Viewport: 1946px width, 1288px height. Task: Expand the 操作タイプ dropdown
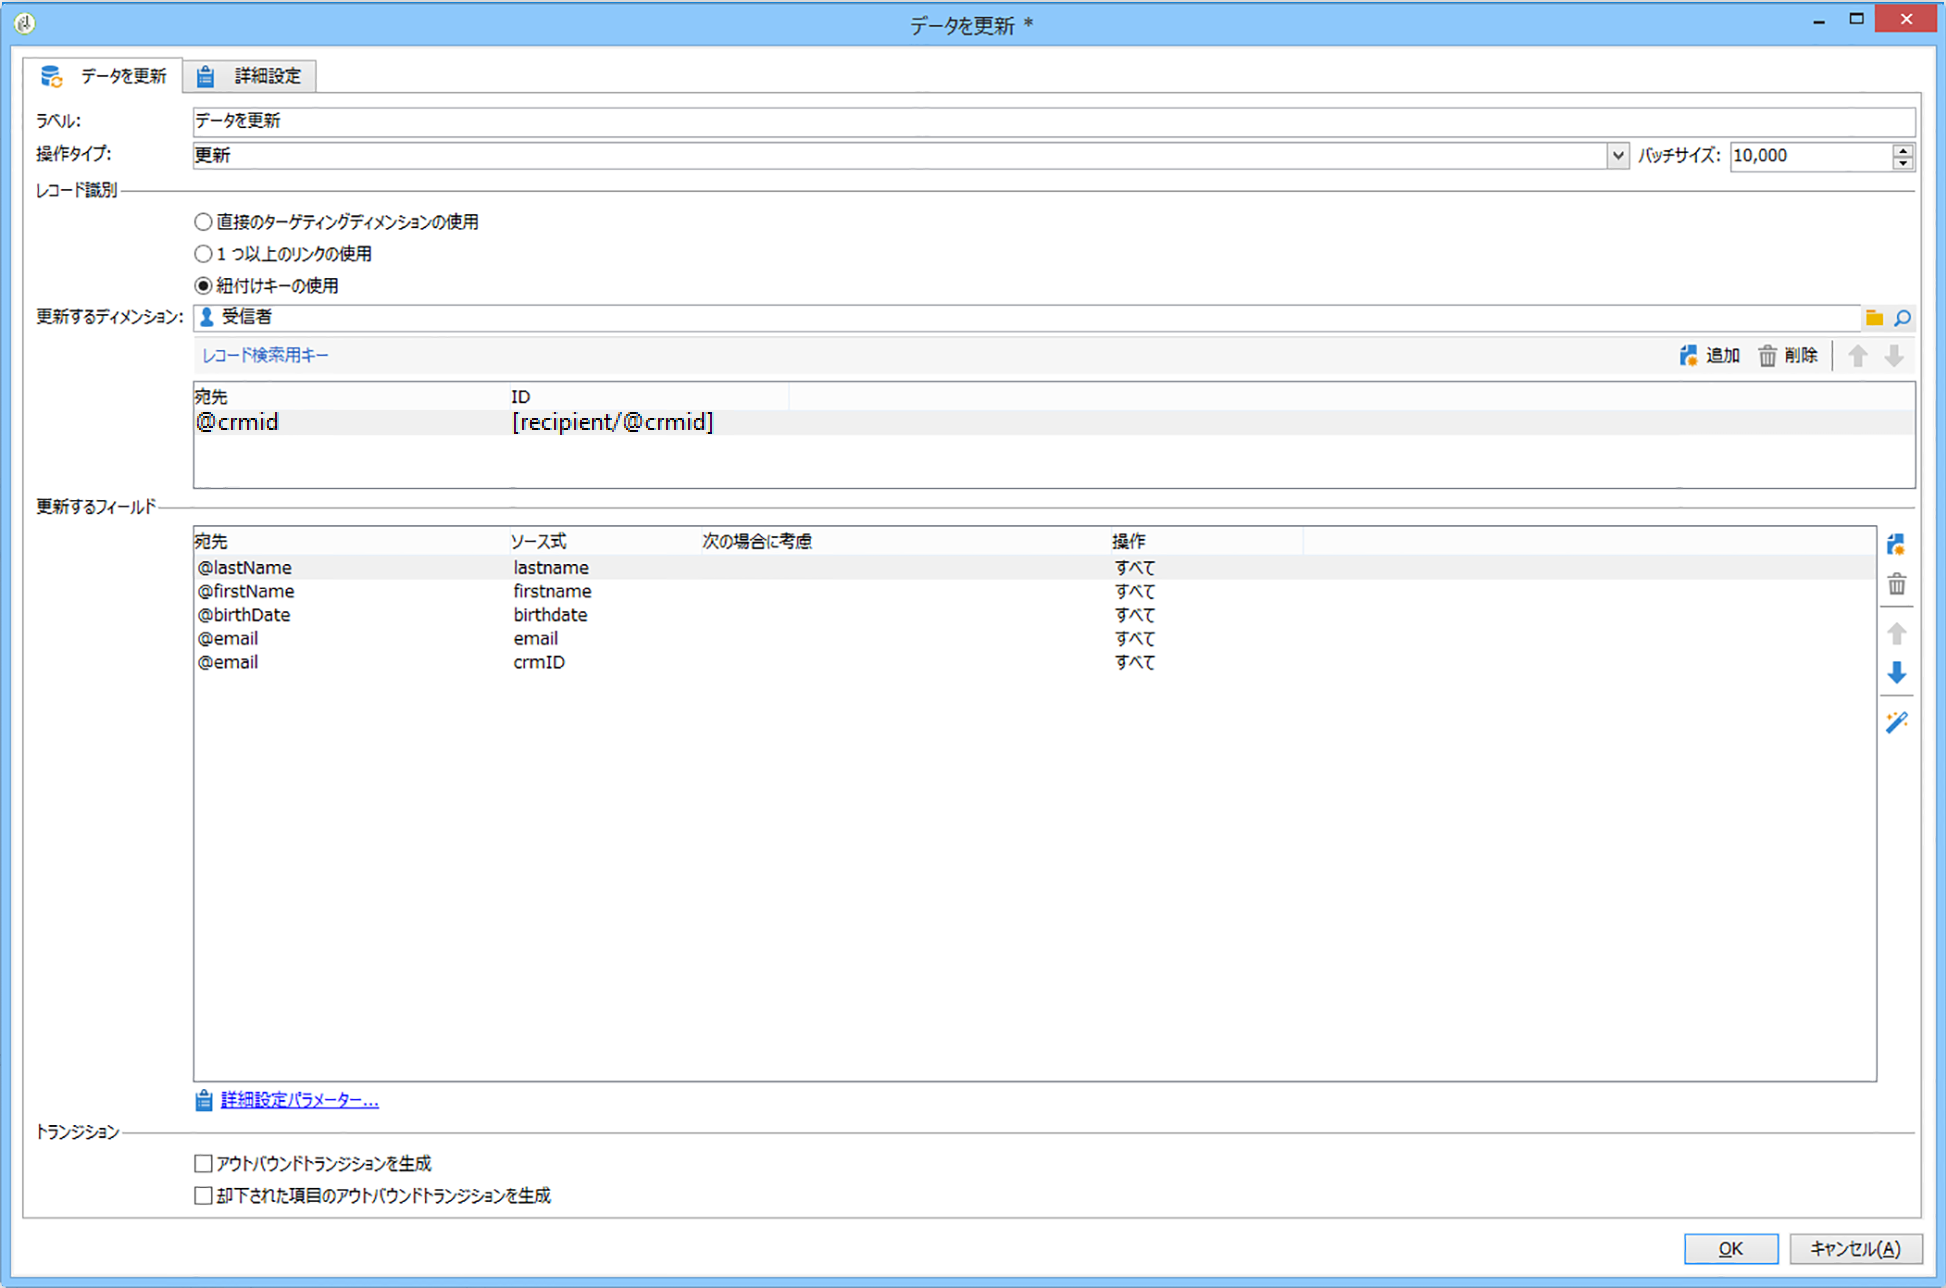[x=1617, y=156]
